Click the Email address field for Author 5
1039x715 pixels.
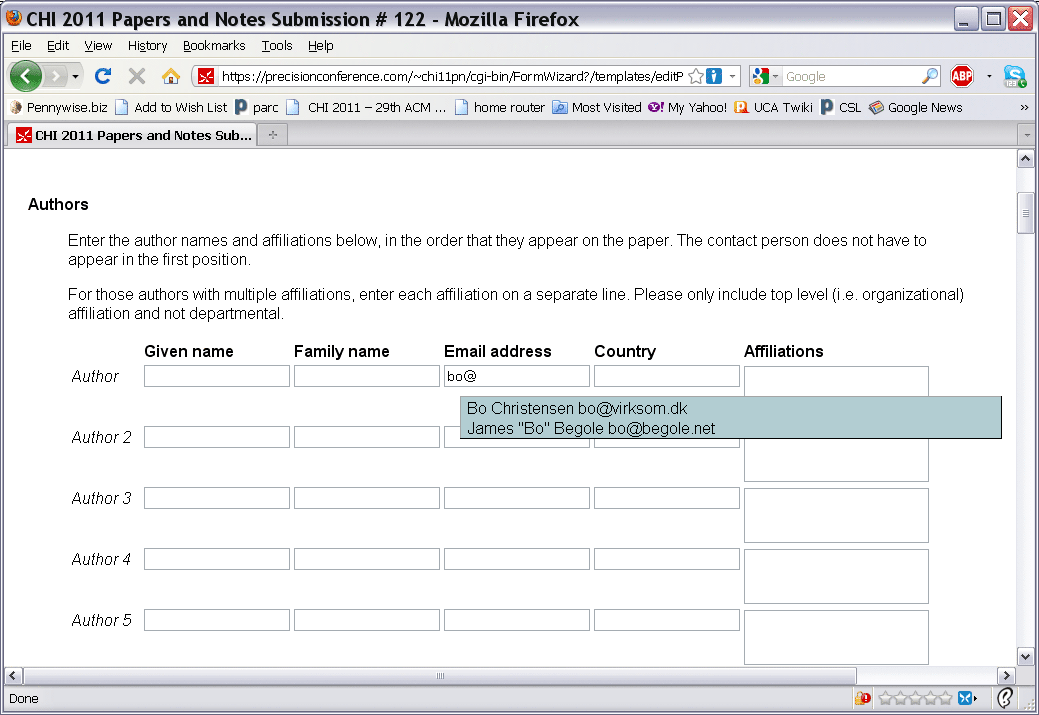click(x=517, y=620)
